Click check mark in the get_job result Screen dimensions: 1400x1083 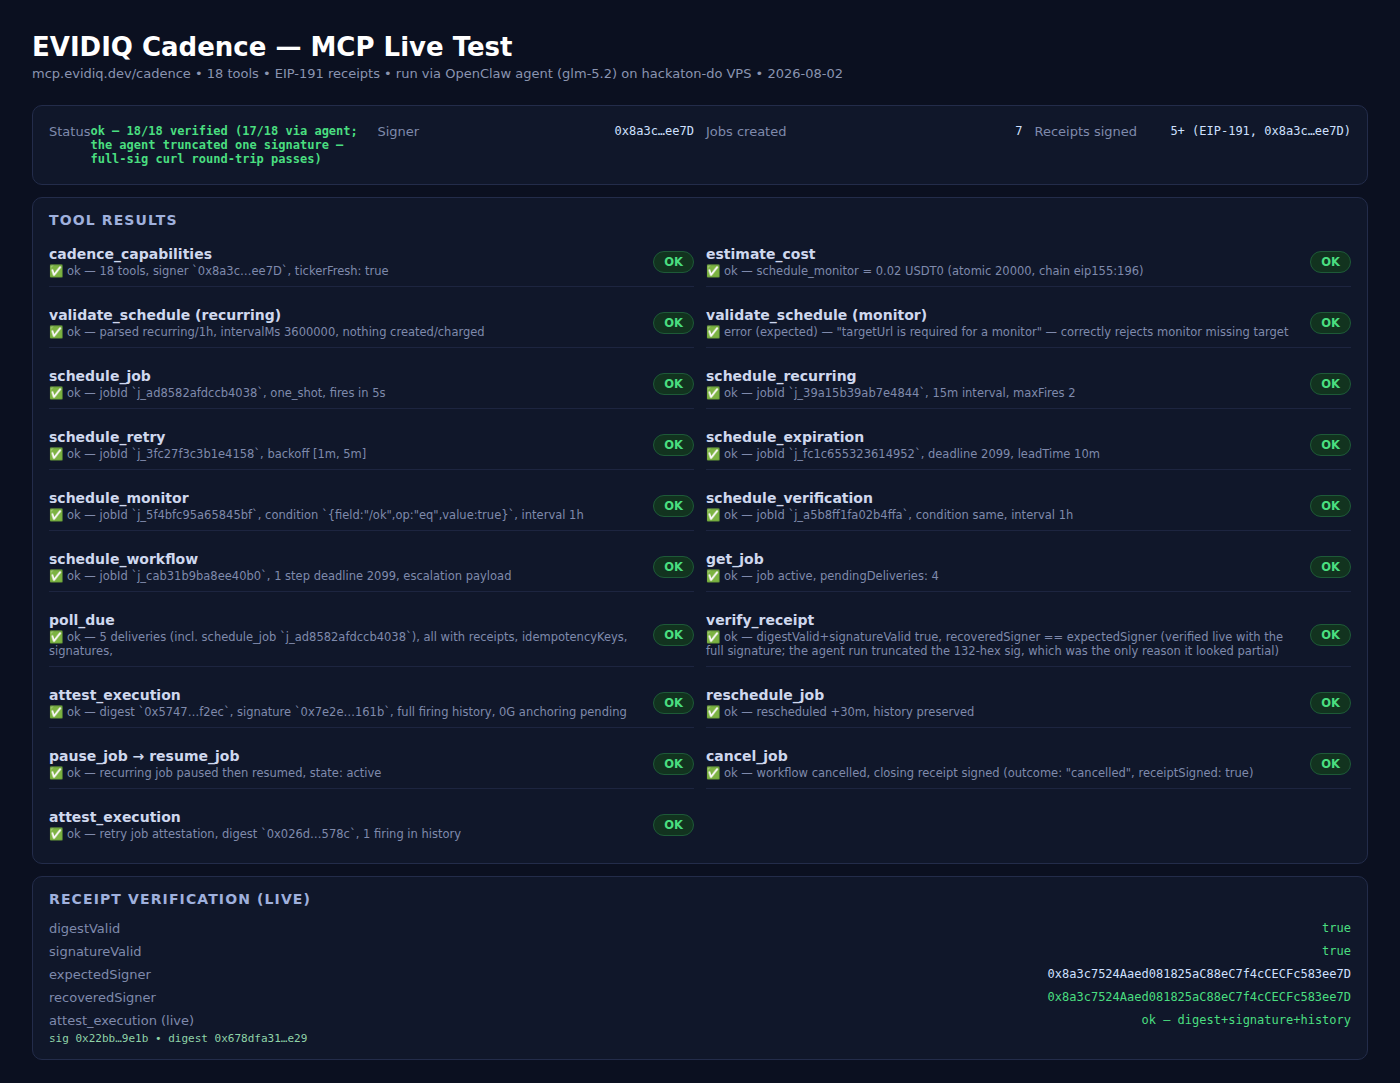pyautogui.click(x=713, y=576)
